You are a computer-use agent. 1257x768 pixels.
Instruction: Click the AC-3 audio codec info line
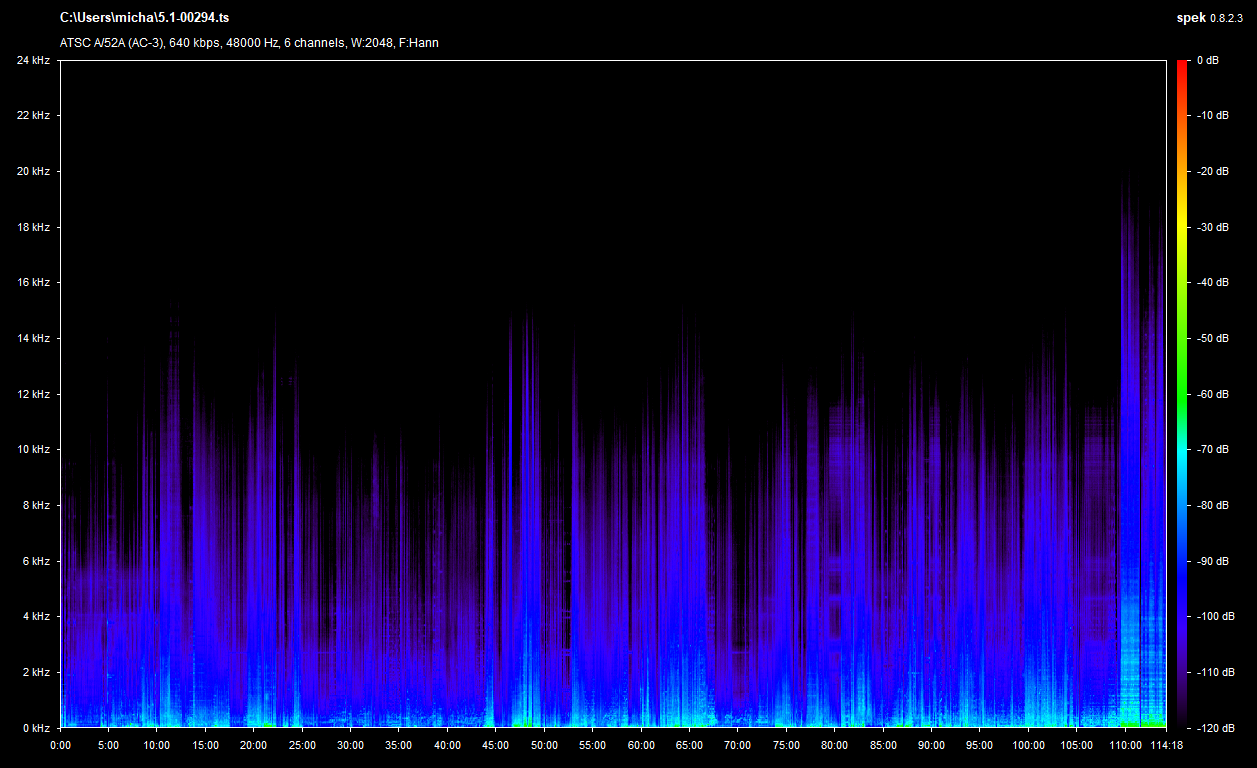pos(249,43)
